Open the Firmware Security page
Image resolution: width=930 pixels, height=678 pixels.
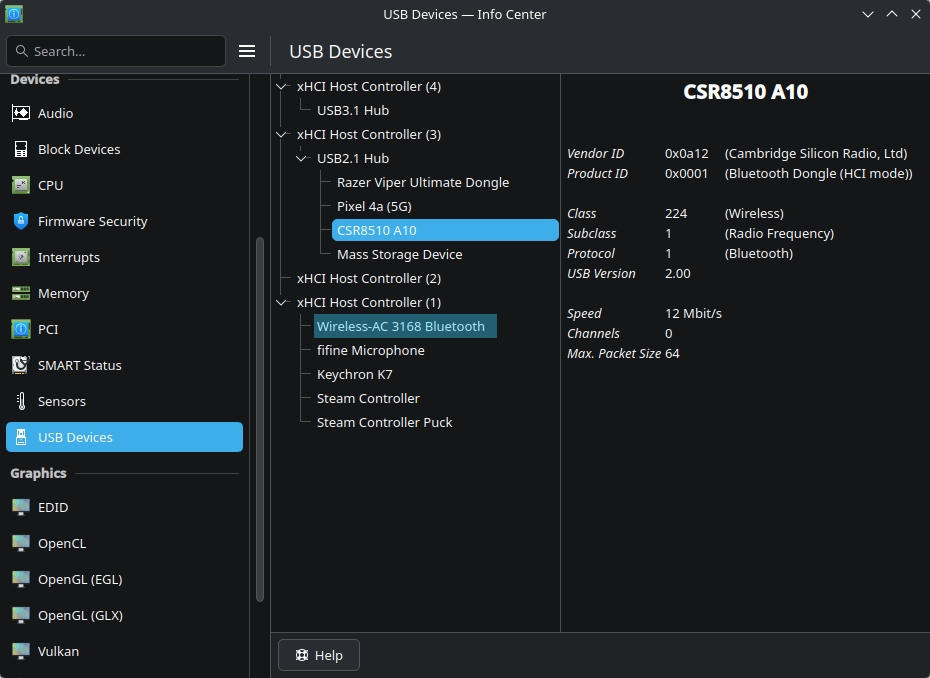(125, 221)
